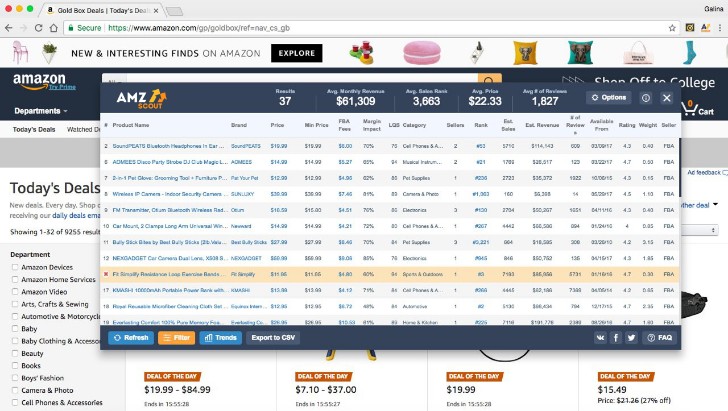Viewport: 728px width, 411px height.
Task: Reload the page in browser toolbar
Action: [x=39, y=28]
